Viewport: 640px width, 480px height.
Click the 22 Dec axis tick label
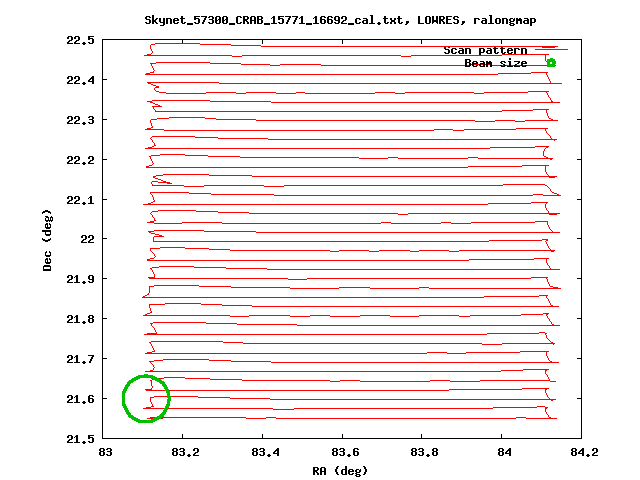87,239
